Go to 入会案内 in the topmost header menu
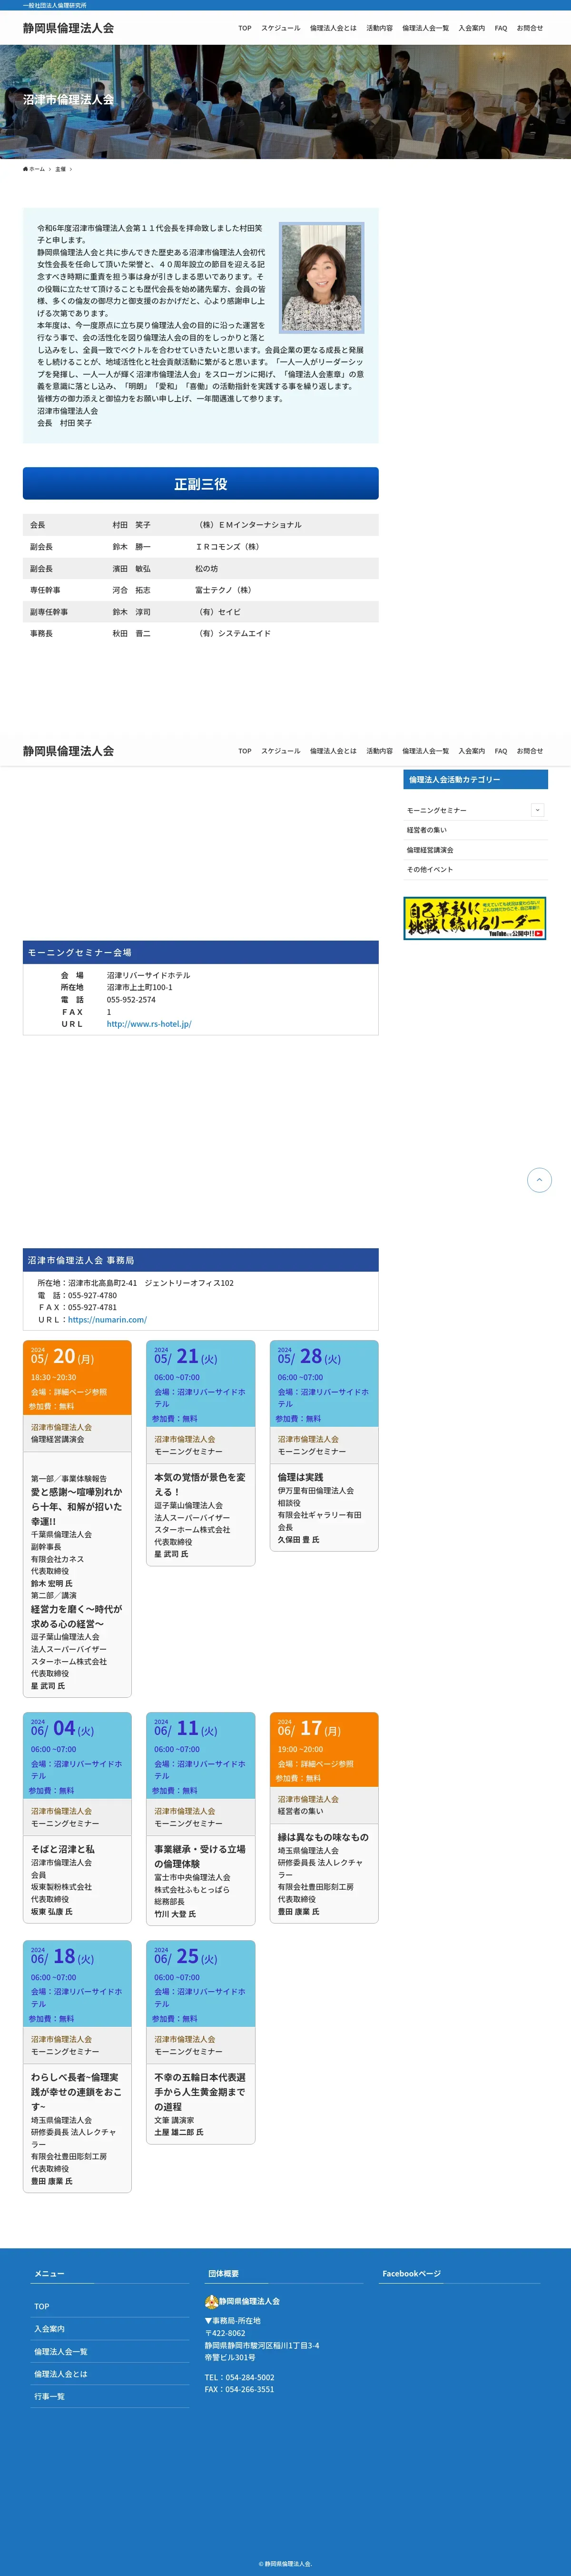 472,28
